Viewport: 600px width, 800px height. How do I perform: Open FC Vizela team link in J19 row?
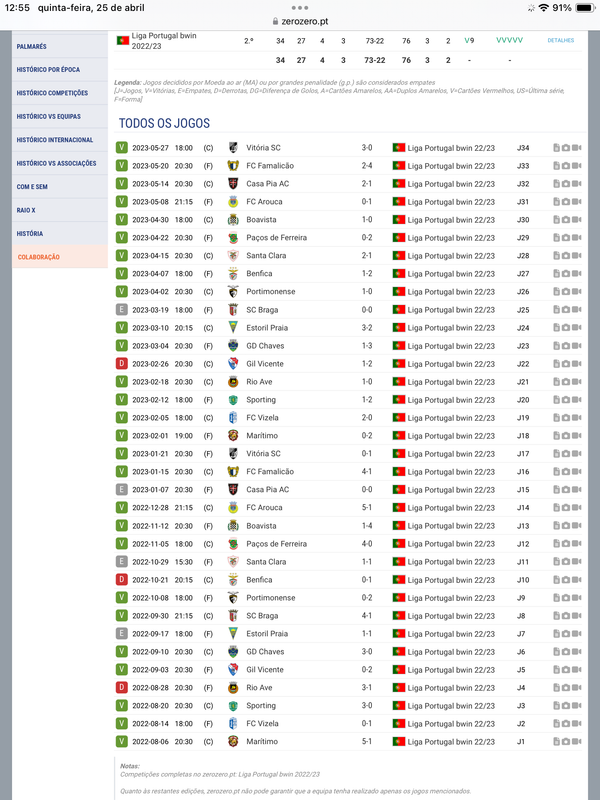[x=262, y=418]
